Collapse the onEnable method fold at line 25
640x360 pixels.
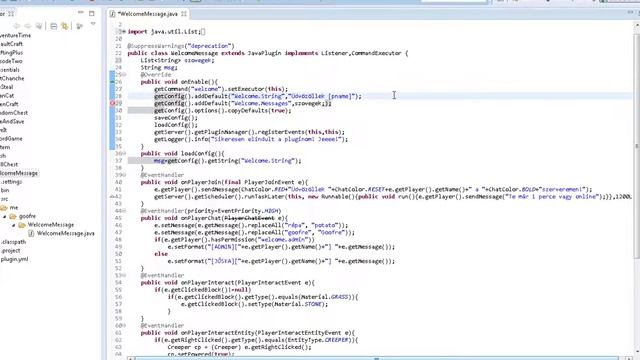coord(124,75)
